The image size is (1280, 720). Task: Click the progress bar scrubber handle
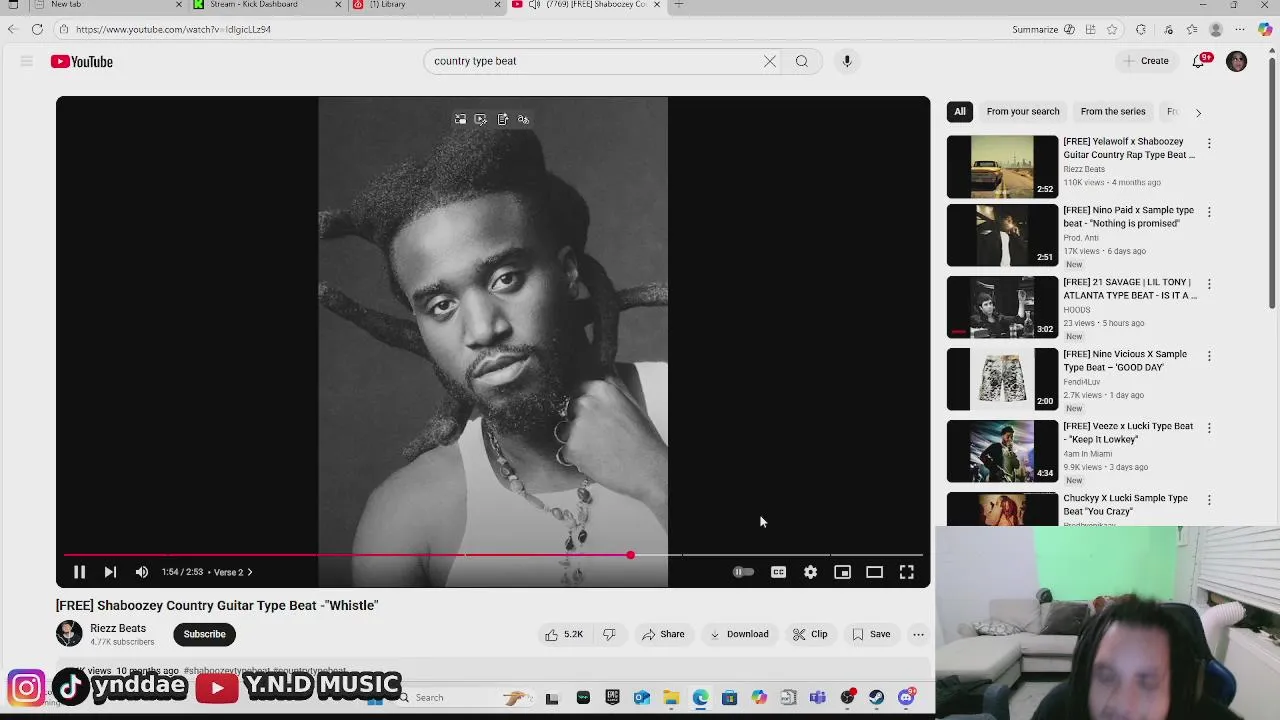[x=630, y=554]
